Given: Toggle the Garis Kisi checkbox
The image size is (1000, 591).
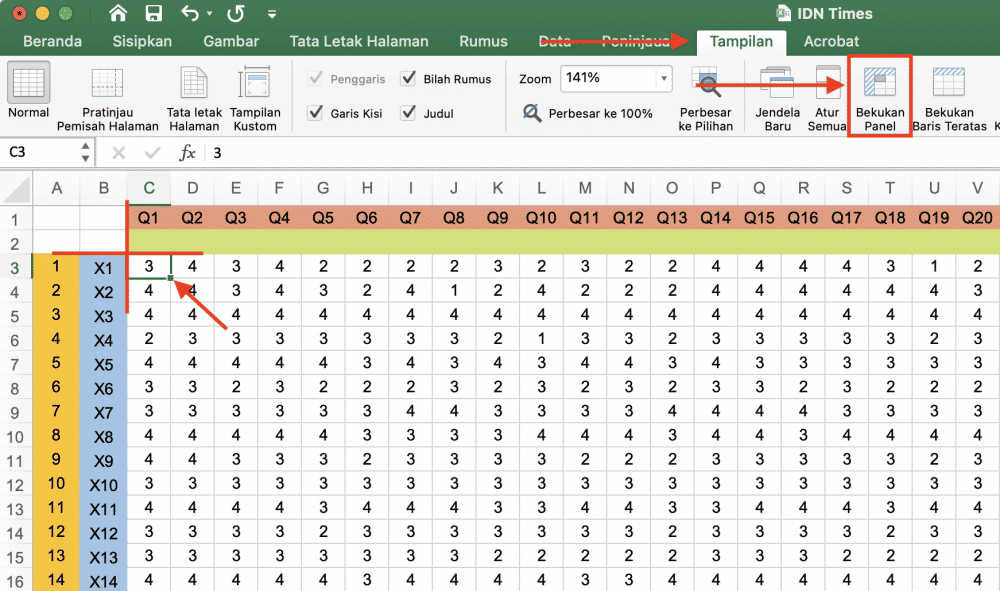Looking at the screenshot, I should point(314,113).
